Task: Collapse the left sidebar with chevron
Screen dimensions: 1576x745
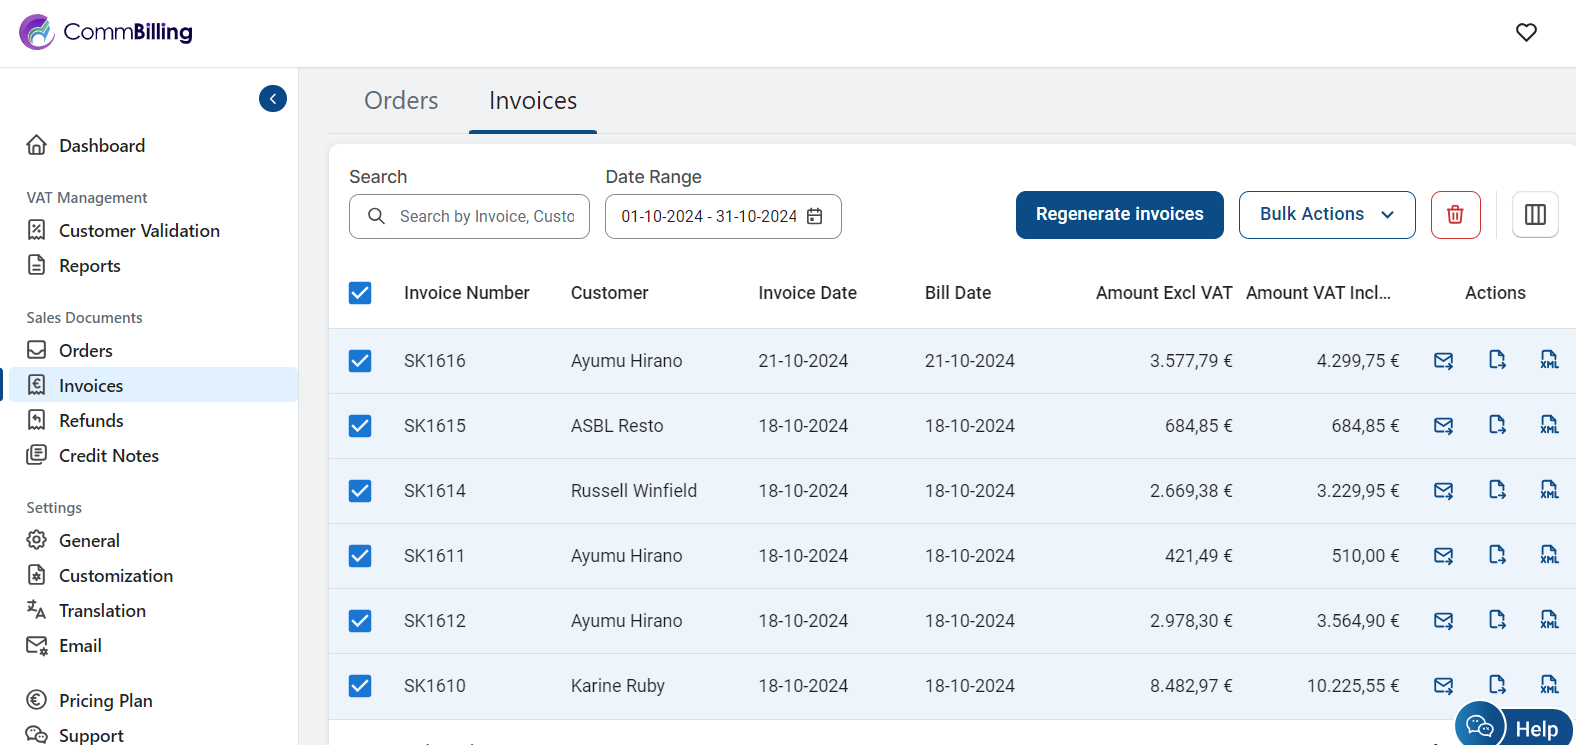Action: pyautogui.click(x=273, y=99)
